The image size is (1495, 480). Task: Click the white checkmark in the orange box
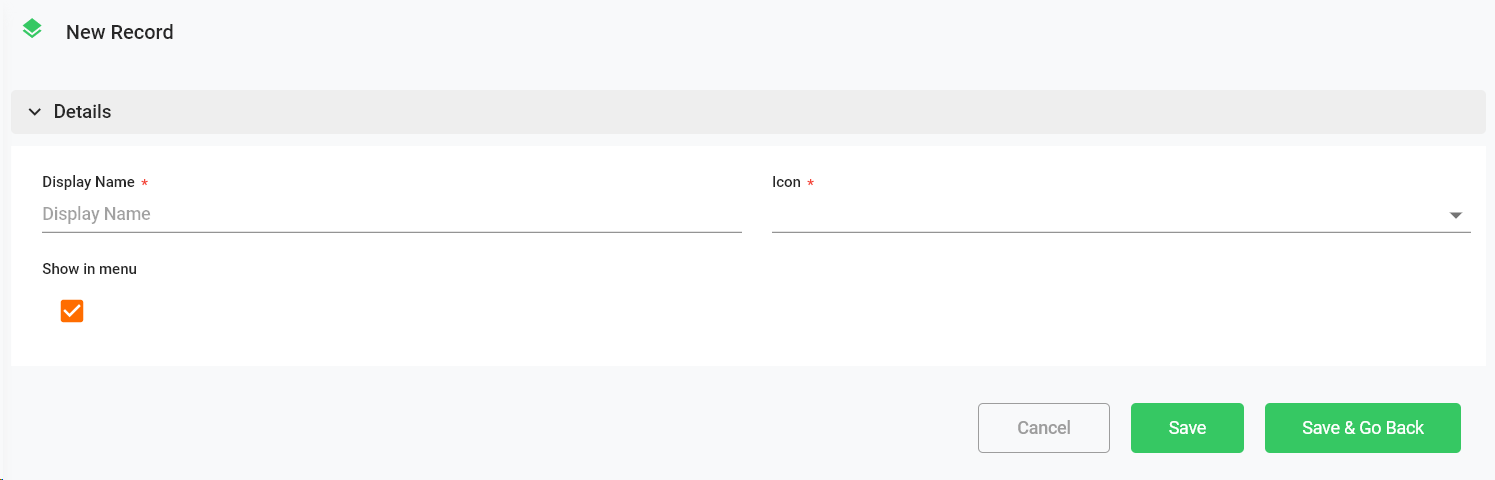[72, 311]
